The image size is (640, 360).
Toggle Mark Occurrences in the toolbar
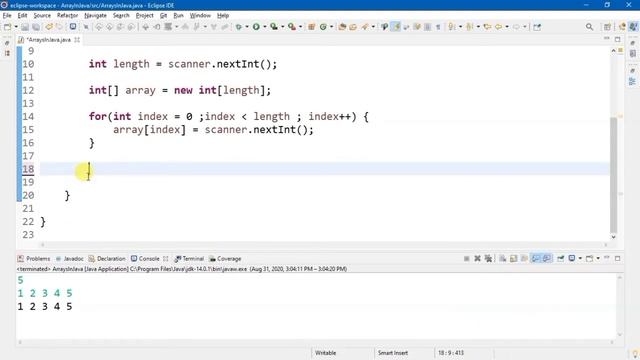396,27
